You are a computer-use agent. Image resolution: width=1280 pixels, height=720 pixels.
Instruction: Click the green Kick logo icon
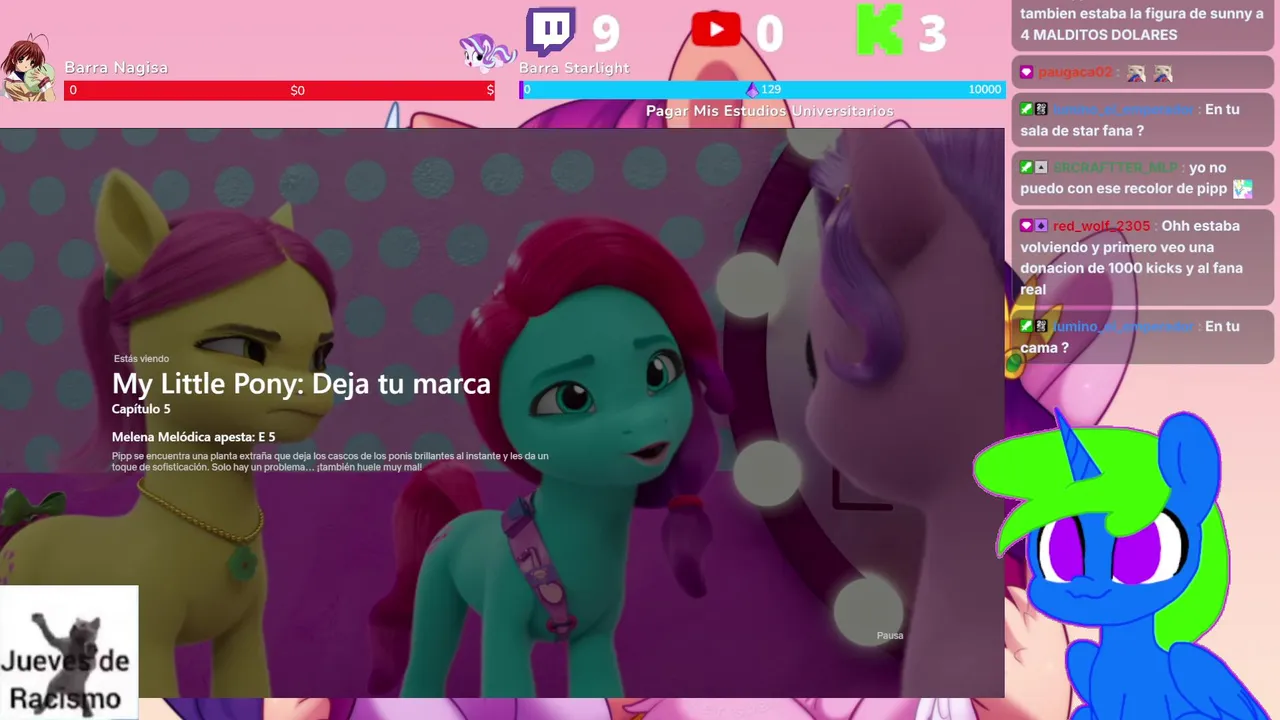pyautogui.click(x=880, y=30)
